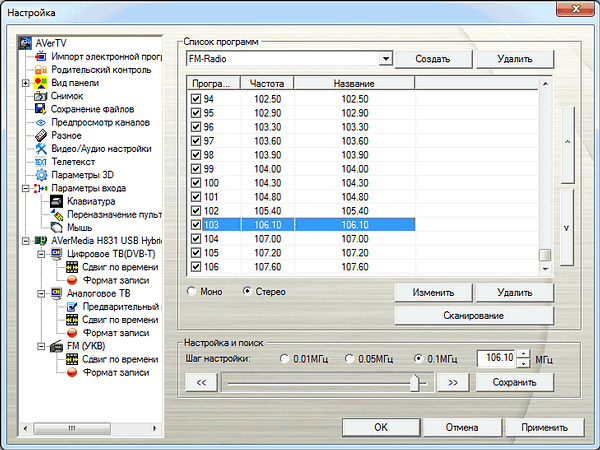Select Сдвиг по времени under FM (УКВ)
Screen dimensions: 600x450
(x=120, y=359)
